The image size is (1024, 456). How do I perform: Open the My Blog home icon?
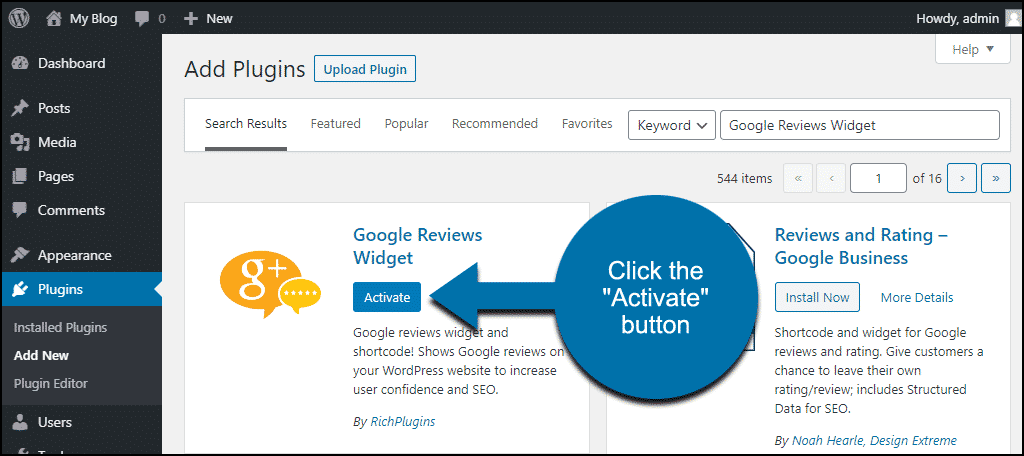[55, 19]
